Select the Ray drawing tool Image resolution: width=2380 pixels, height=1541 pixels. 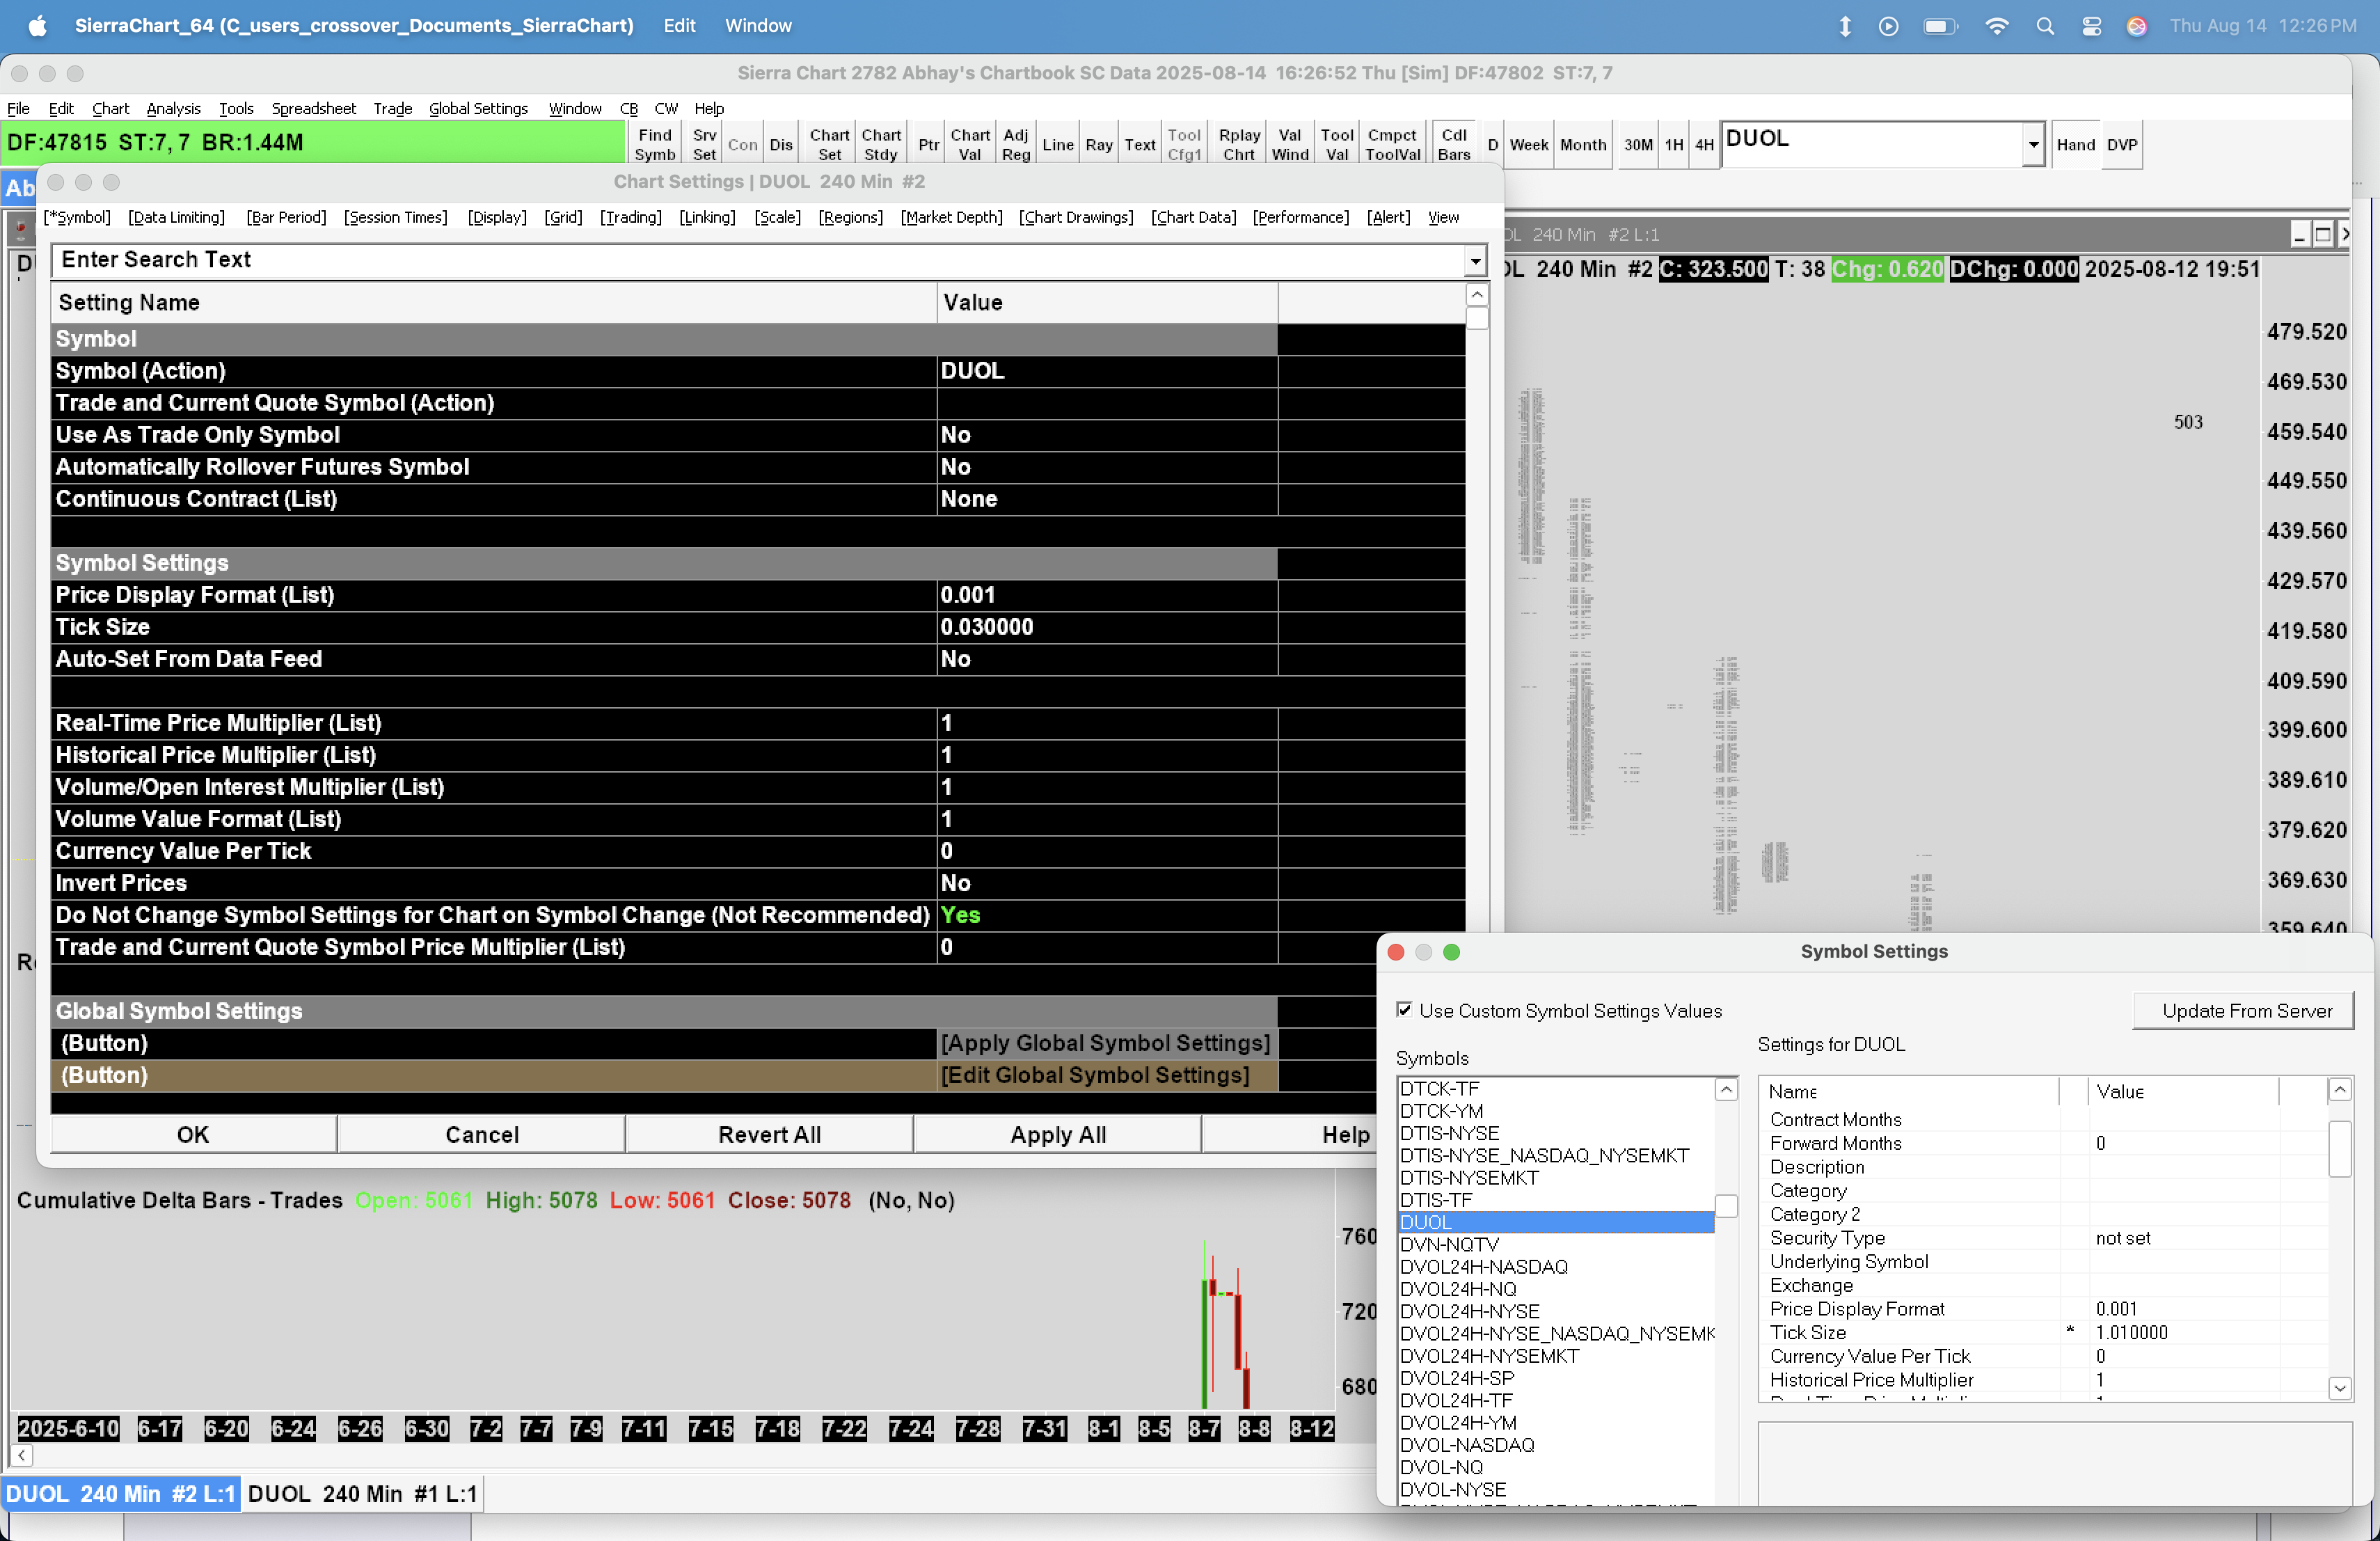tap(1098, 144)
